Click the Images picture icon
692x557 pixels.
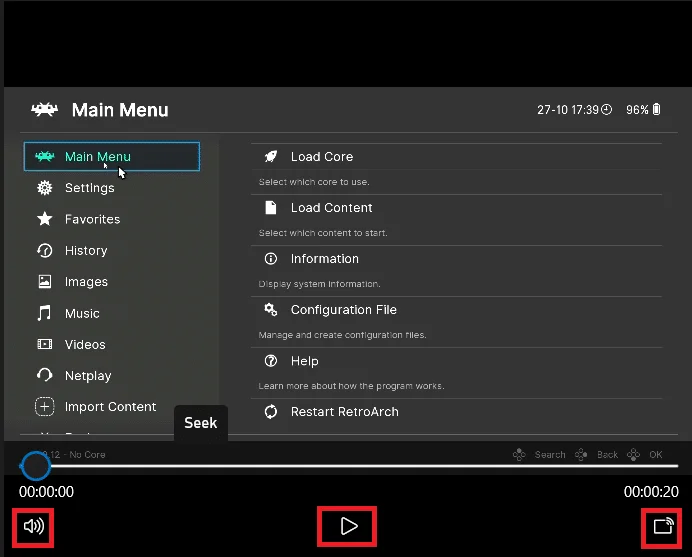click(x=45, y=282)
